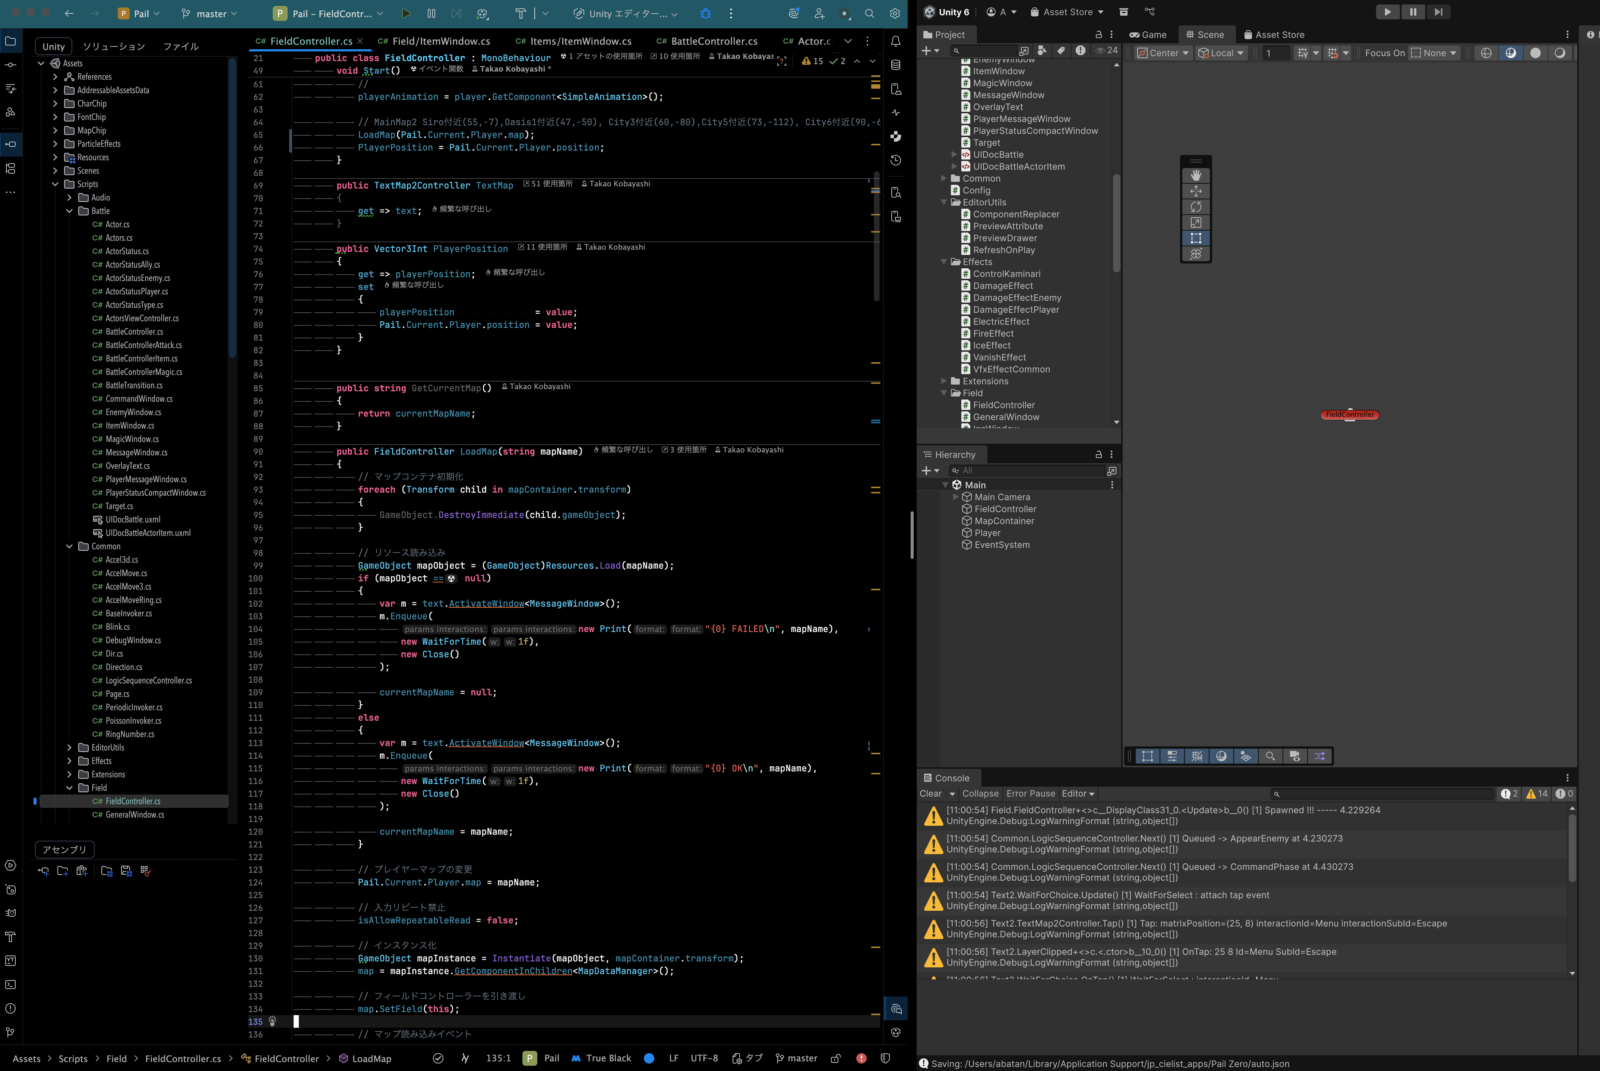Screen dimensions: 1600x1071
Task: Click the Console Clear button
Action: click(930, 794)
